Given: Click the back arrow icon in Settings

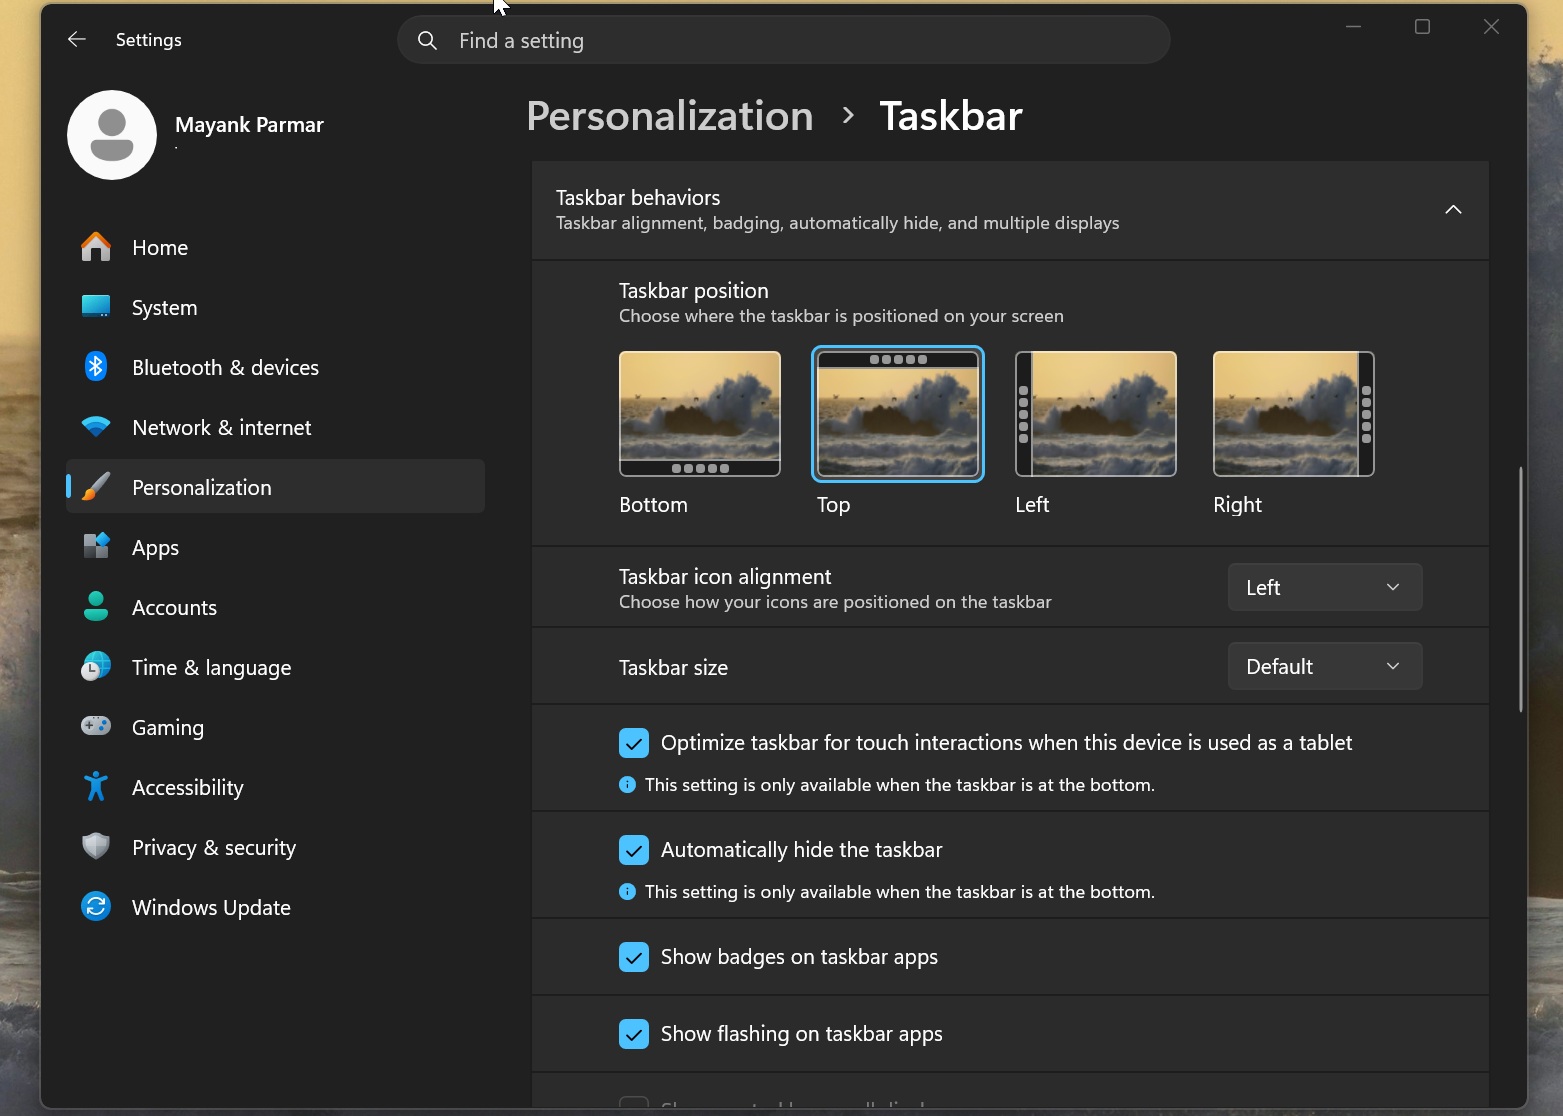Looking at the screenshot, I should (77, 39).
